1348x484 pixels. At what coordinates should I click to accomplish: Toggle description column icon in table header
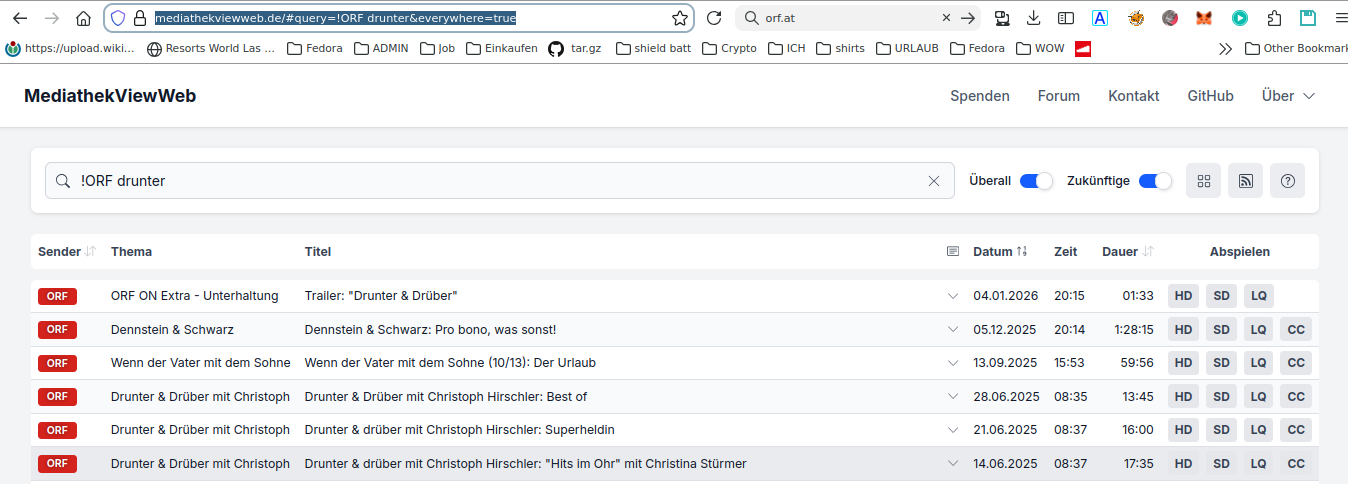point(953,252)
